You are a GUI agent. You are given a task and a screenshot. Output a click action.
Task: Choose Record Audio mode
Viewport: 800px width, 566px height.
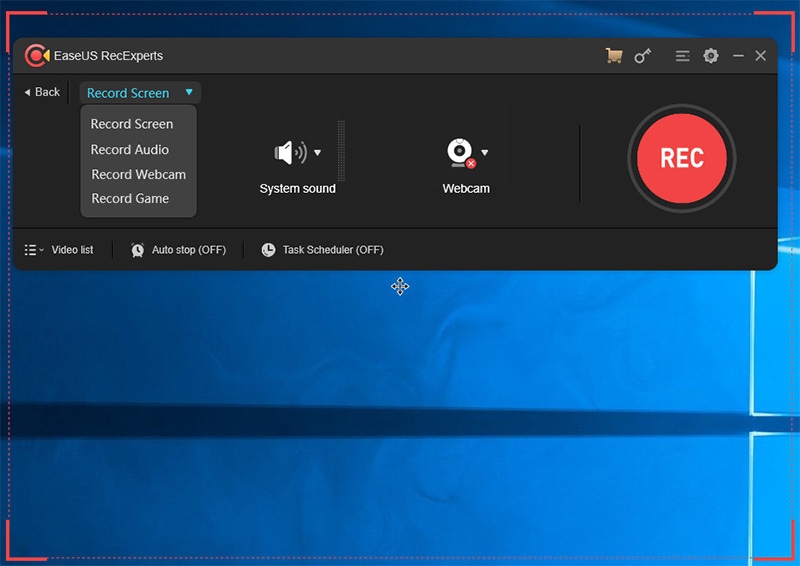[130, 150]
